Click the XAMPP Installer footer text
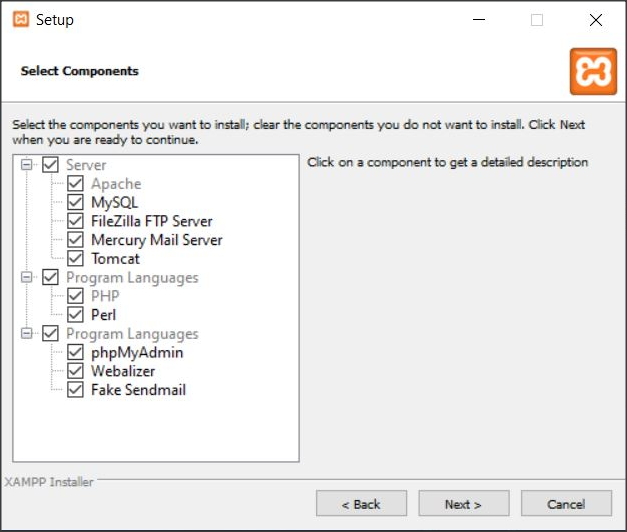627x532 pixels. [49, 482]
